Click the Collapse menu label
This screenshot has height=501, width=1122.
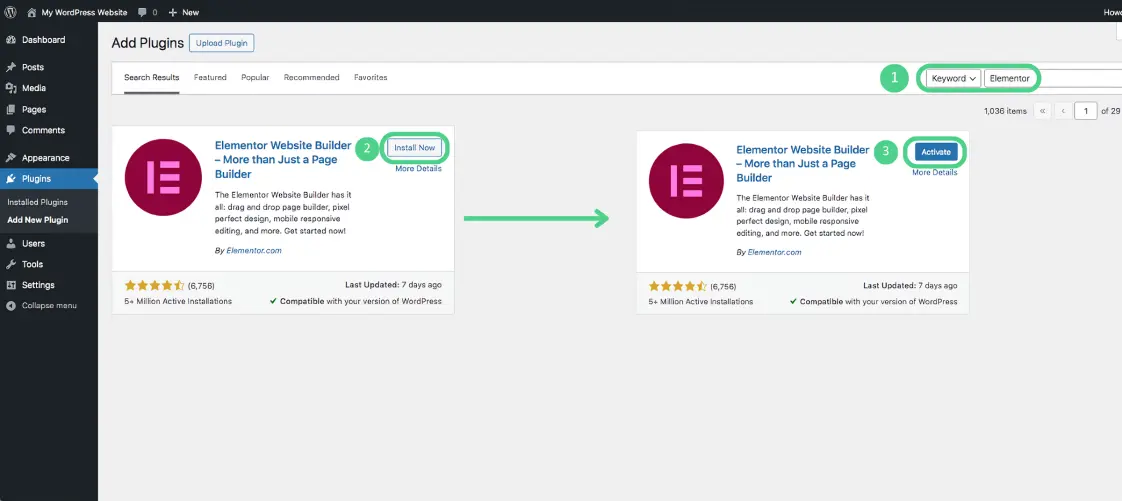click(x=49, y=306)
